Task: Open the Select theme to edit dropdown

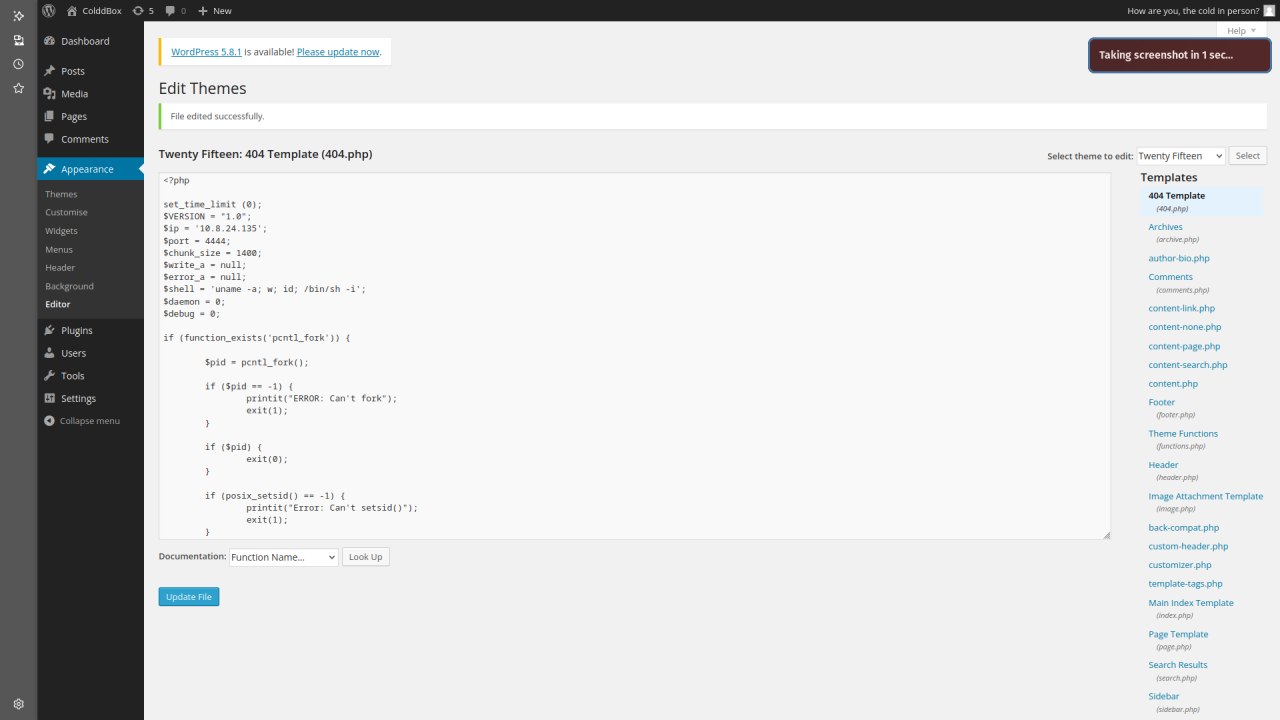Action: pos(1180,156)
